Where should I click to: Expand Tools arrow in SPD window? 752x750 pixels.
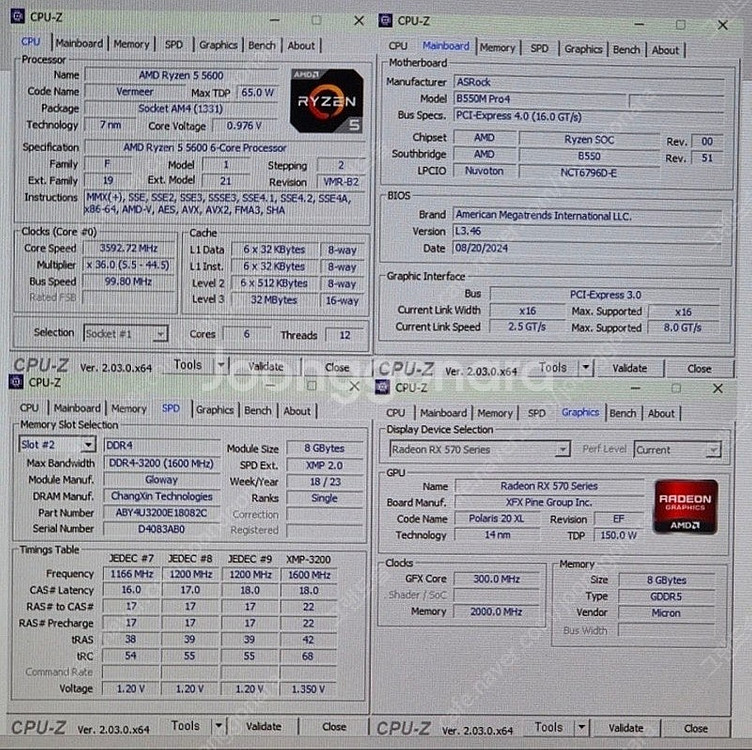(218, 726)
